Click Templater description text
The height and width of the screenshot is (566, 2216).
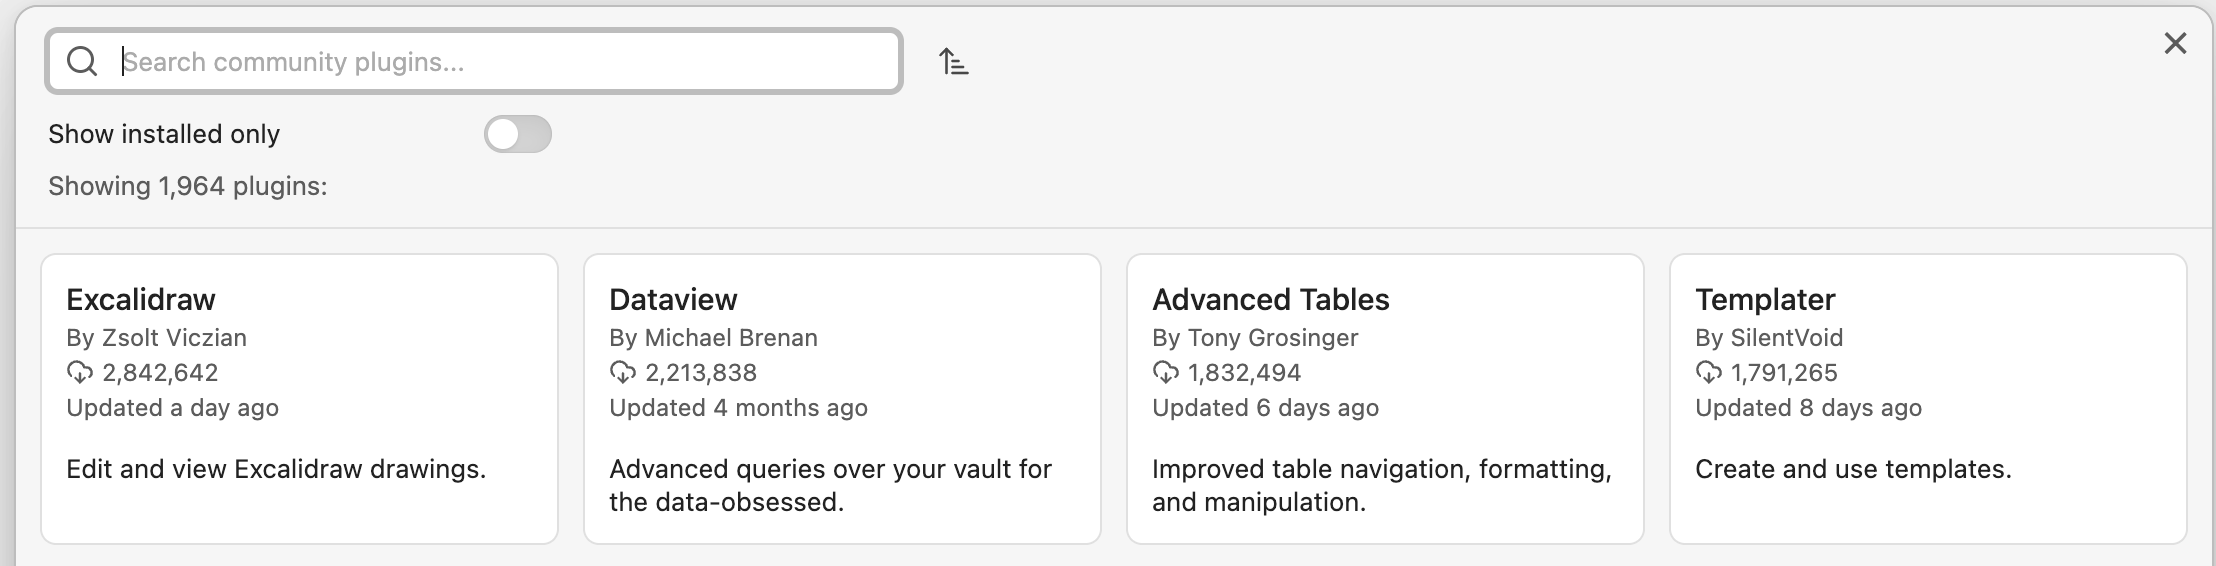[1852, 469]
